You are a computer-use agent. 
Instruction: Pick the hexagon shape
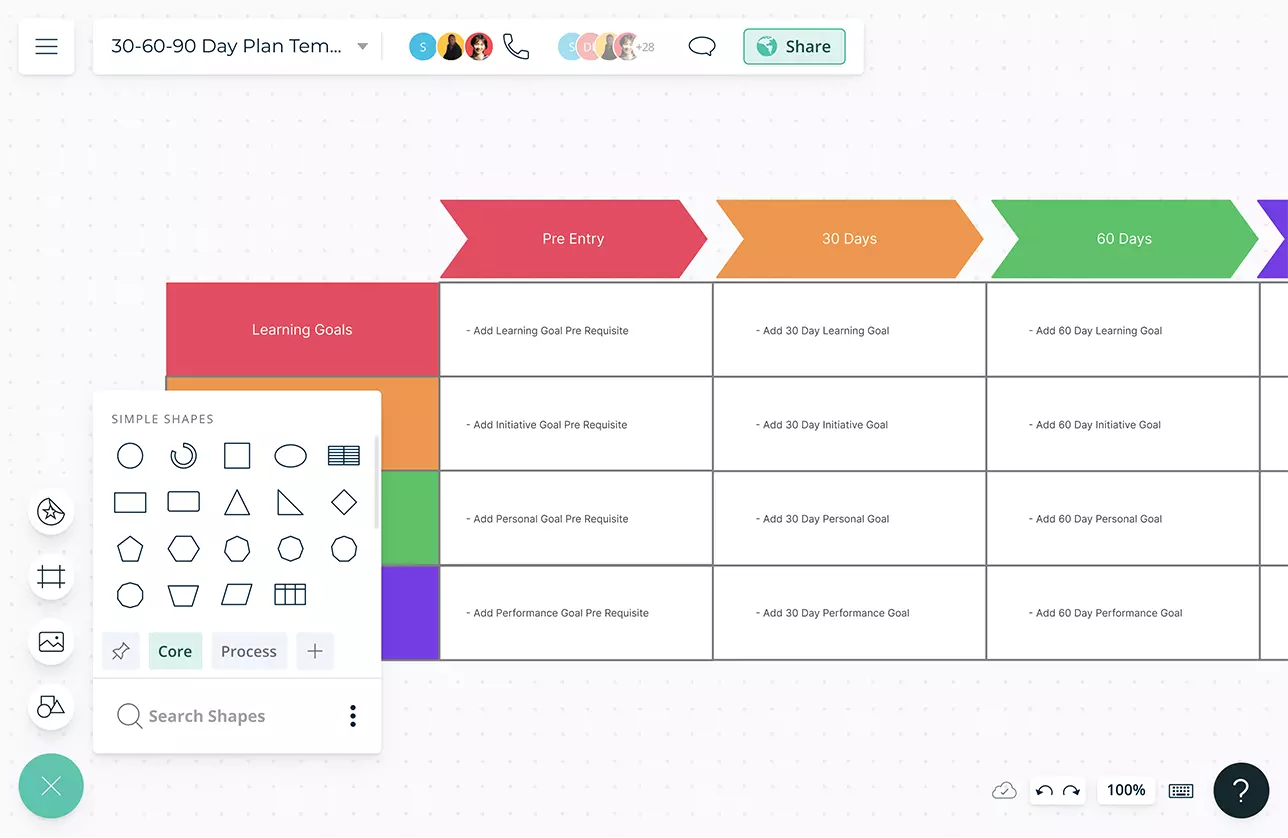point(183,549)
